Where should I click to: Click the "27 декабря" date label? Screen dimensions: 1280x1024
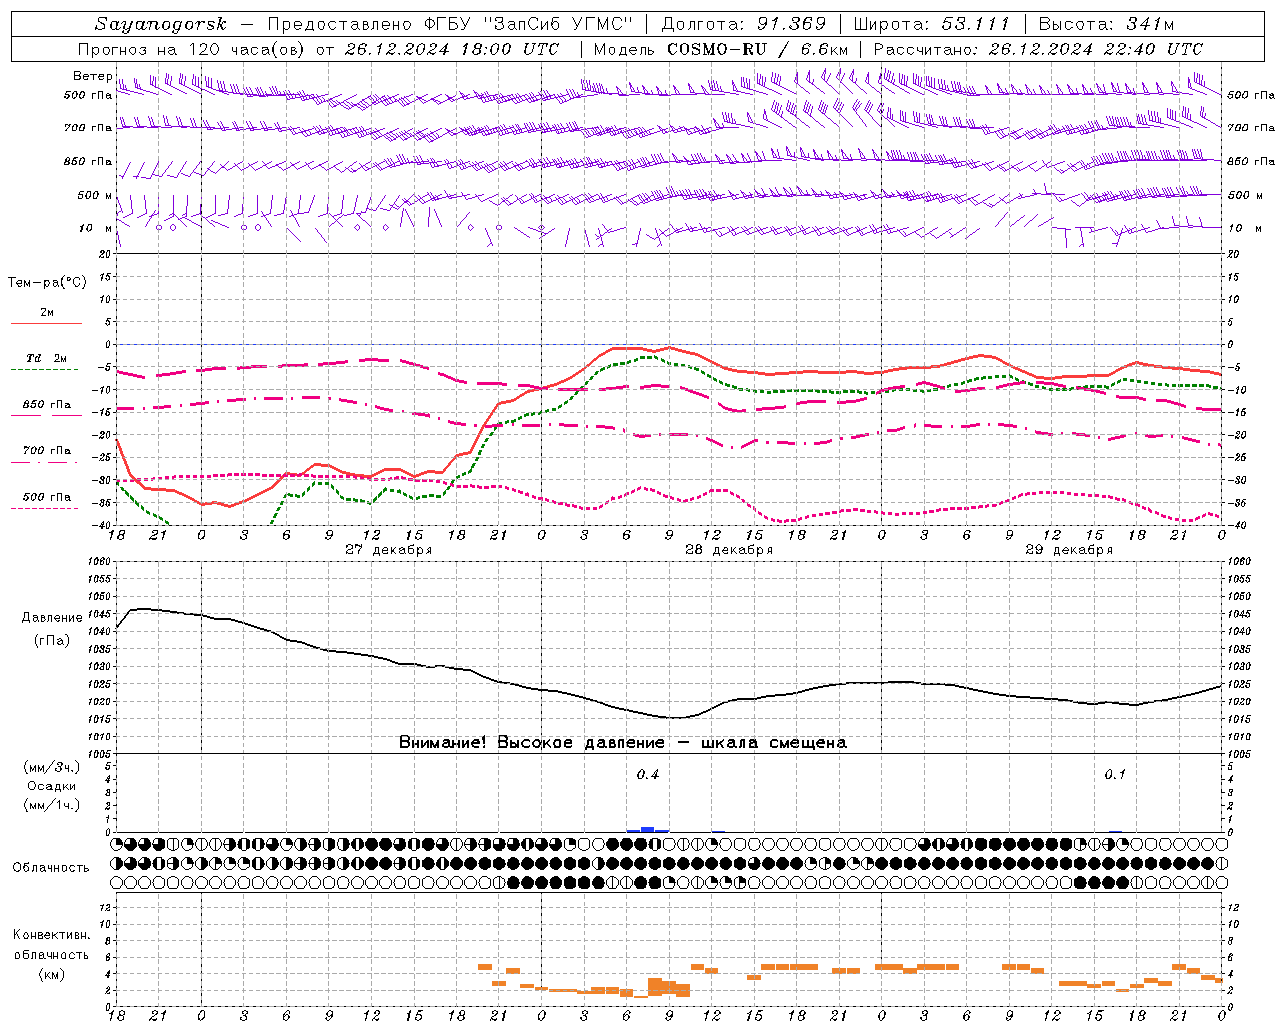click(x=388, y=550)
